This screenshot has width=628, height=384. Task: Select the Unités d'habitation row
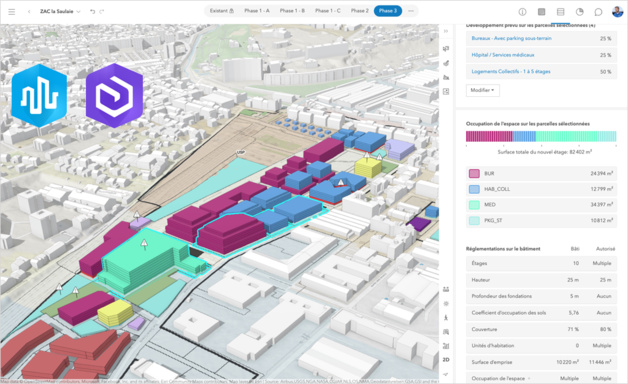click(x=541, y=346)
